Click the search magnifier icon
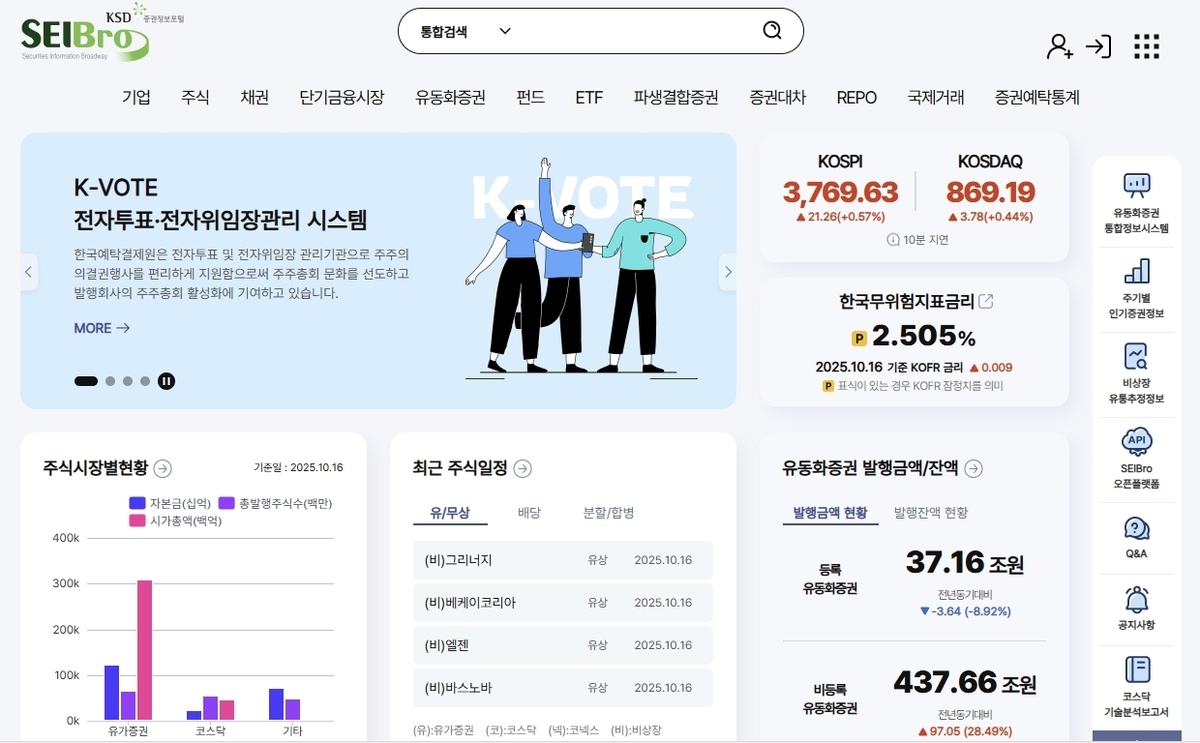This screenshot has width=1200, height=743. pos(772,30)
